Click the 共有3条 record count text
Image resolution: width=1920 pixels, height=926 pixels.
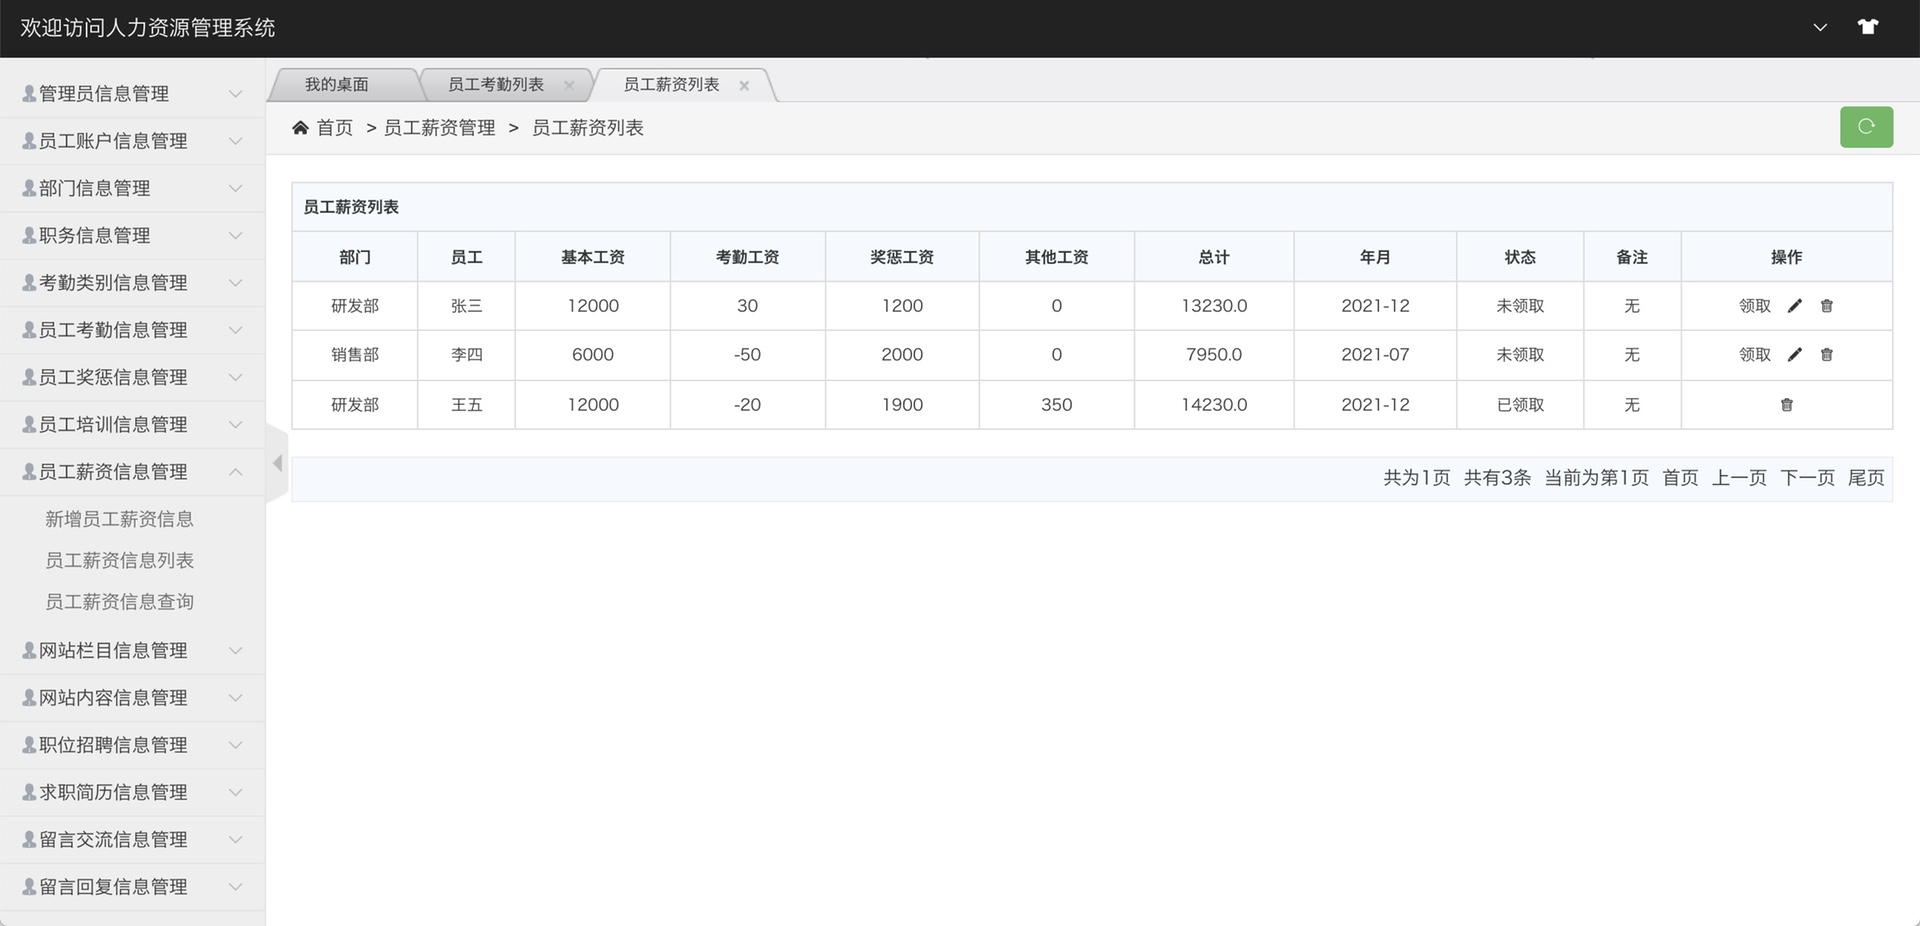(x=1497, y=478)
